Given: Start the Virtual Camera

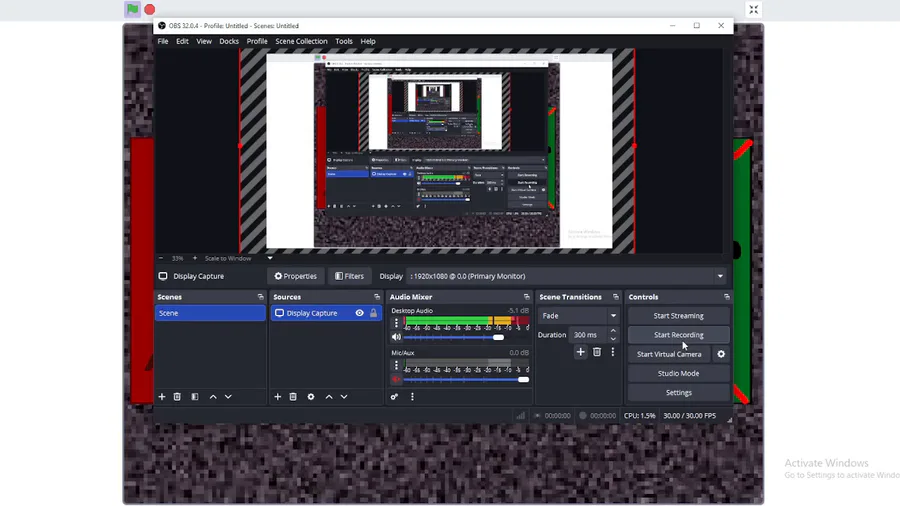Looking at the screenshot, I should pos(669,354).
